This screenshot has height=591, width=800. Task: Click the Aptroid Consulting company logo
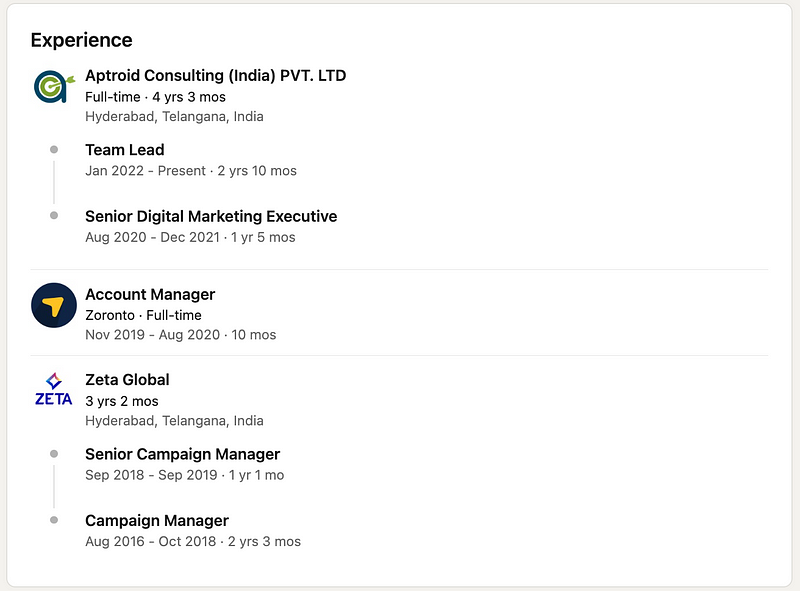[53, 87]
